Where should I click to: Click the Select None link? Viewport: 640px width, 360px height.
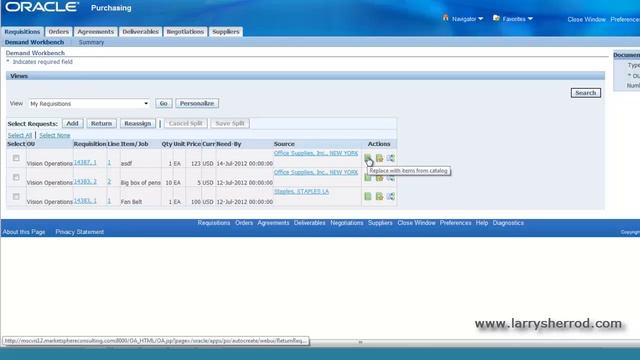(55, 136)
